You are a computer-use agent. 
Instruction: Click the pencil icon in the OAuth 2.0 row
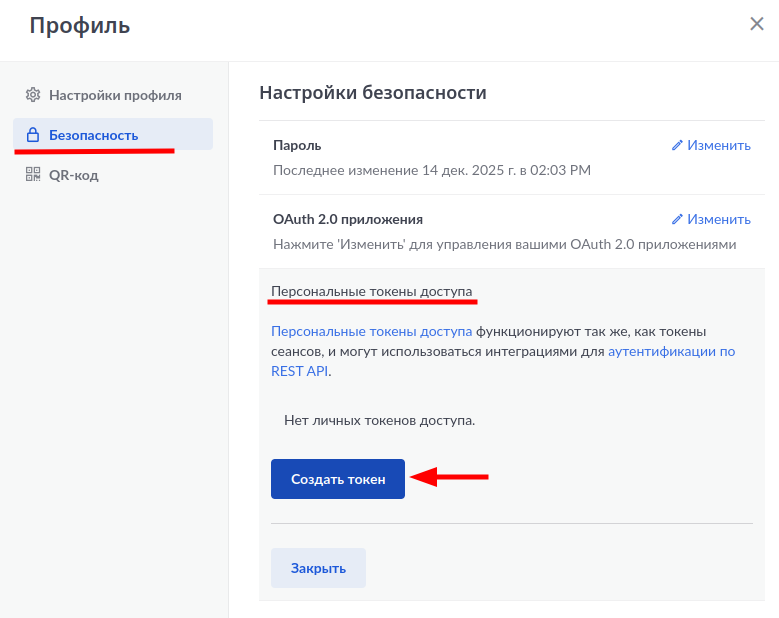[x=677, y=219]
